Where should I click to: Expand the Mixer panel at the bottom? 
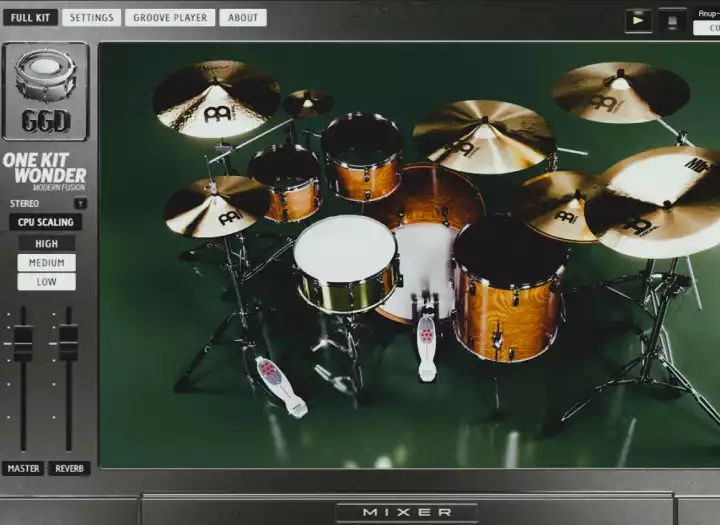407,512
